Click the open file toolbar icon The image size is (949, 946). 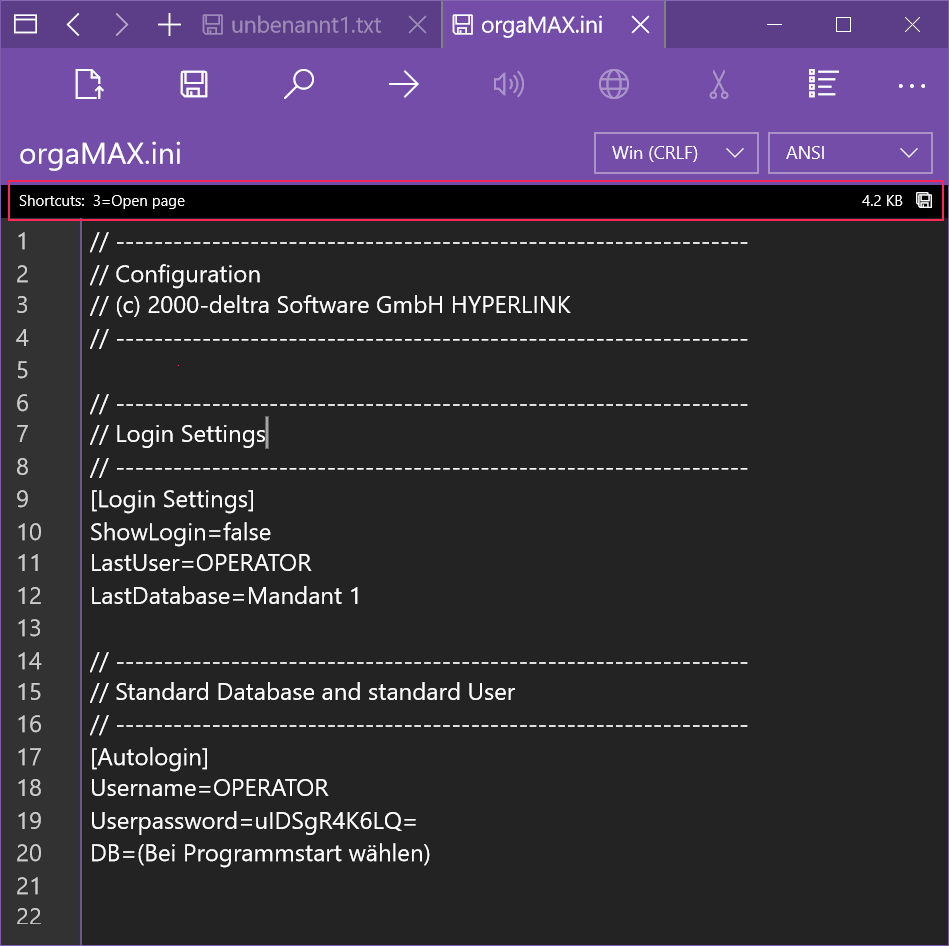(x=89, y=84)
